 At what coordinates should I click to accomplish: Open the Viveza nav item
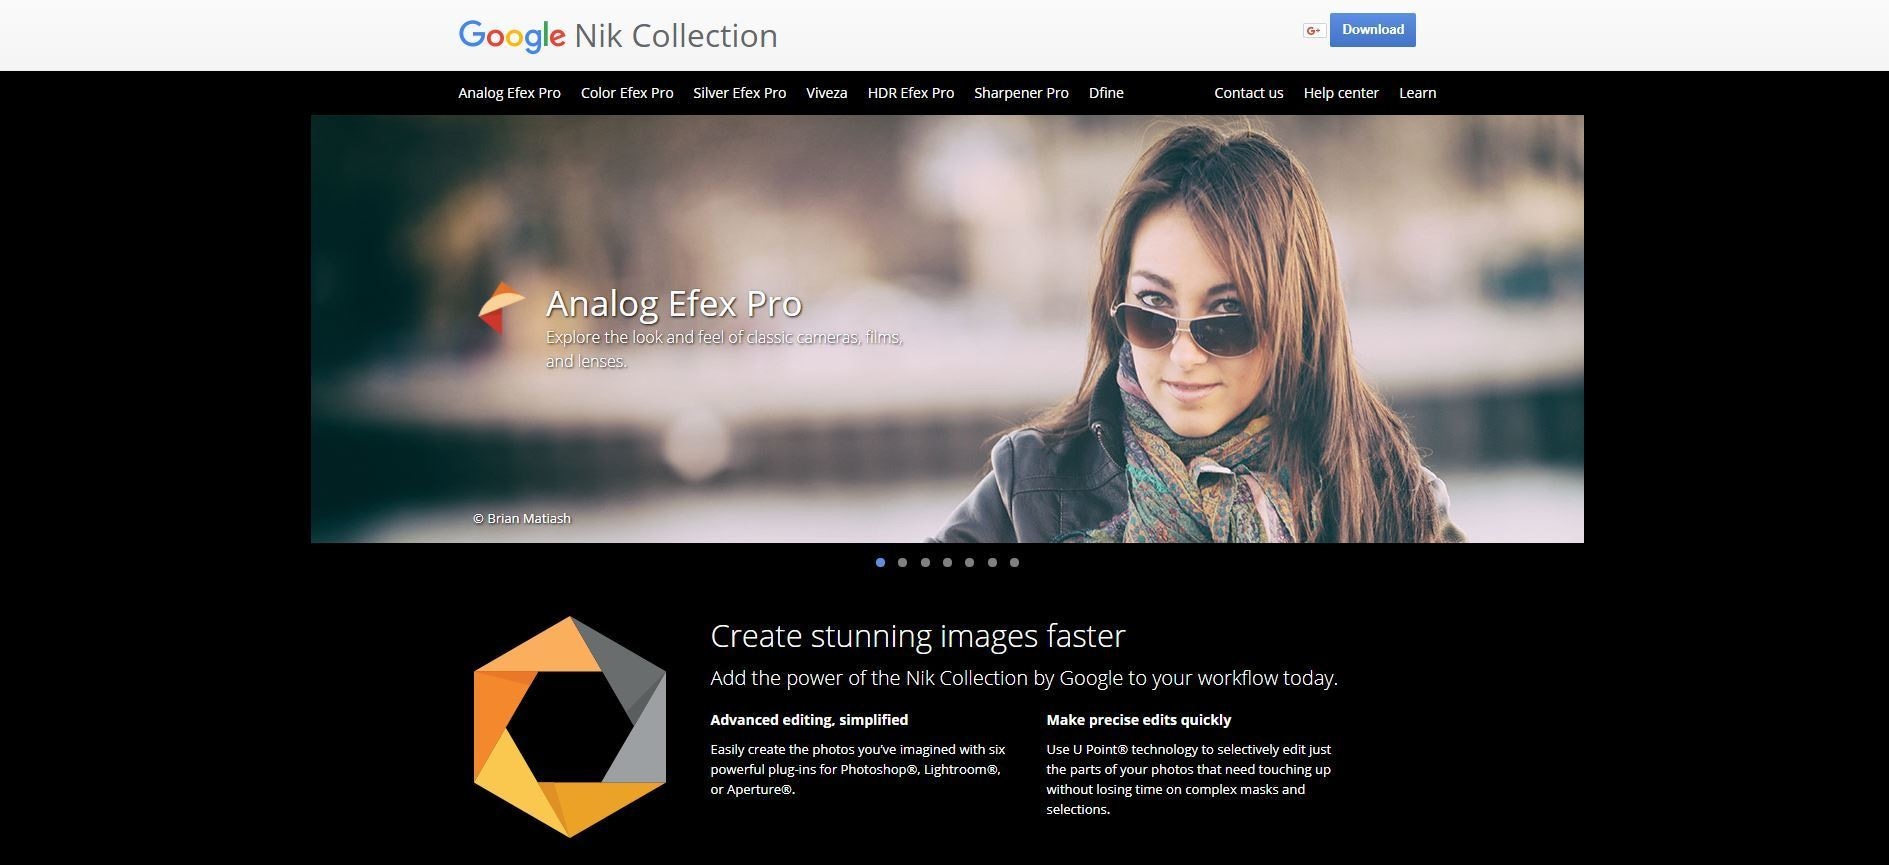pos(826,93)
